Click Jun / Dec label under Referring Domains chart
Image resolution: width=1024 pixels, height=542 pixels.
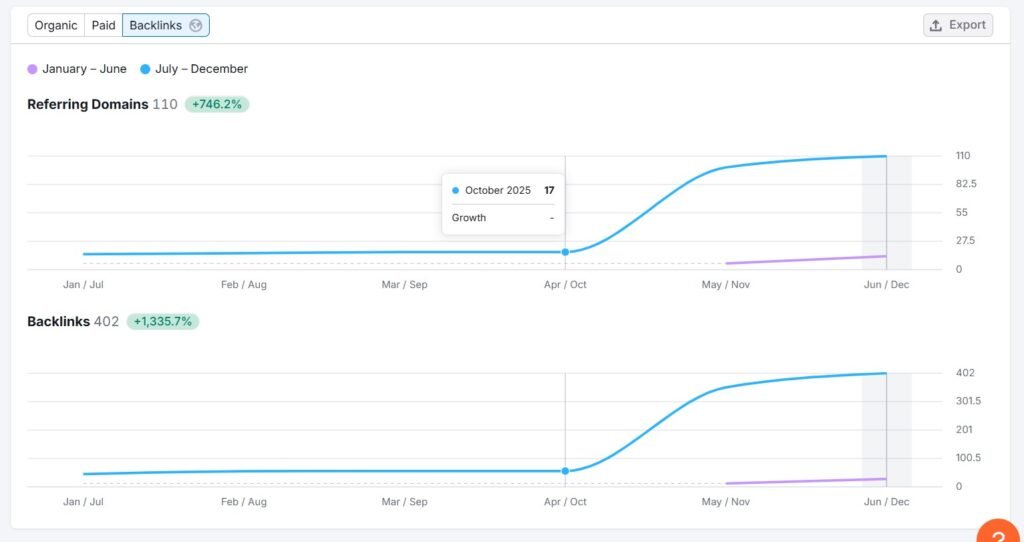(x=886, y=285)
